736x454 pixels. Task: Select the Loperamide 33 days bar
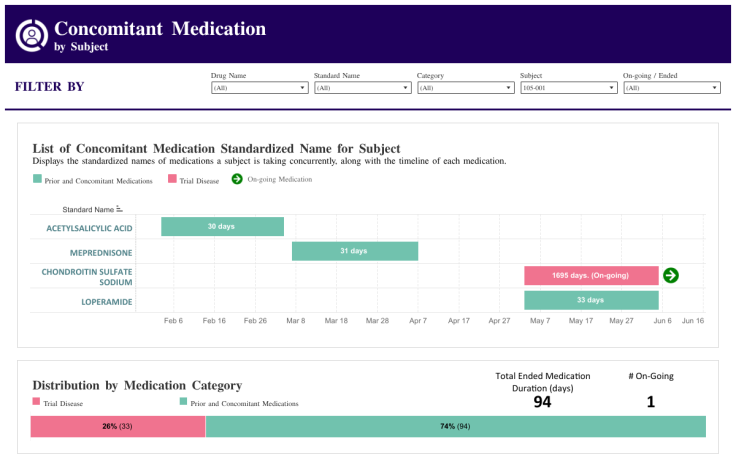[591, 299]
